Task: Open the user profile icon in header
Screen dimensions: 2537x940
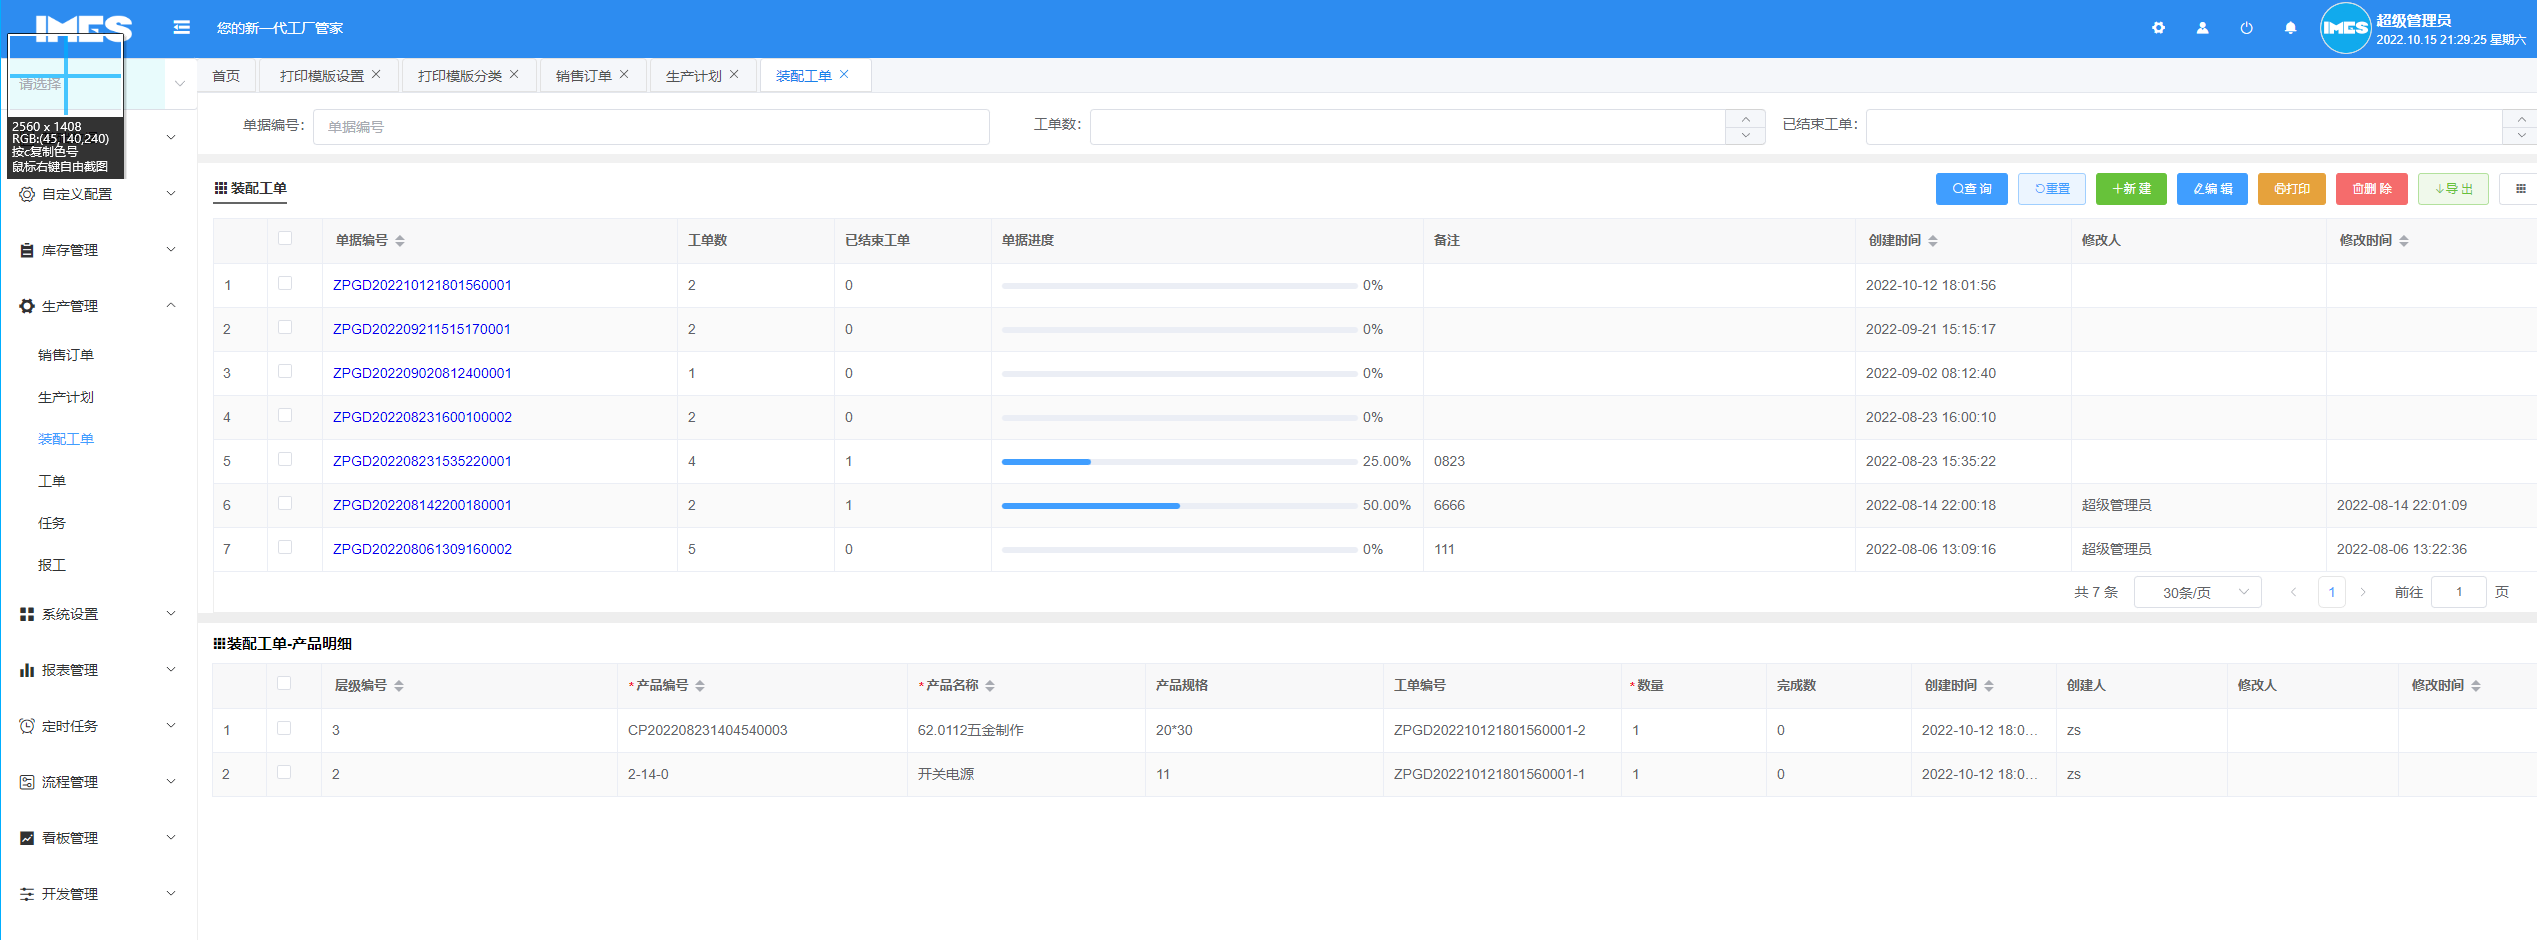Action: point(2202,28)
